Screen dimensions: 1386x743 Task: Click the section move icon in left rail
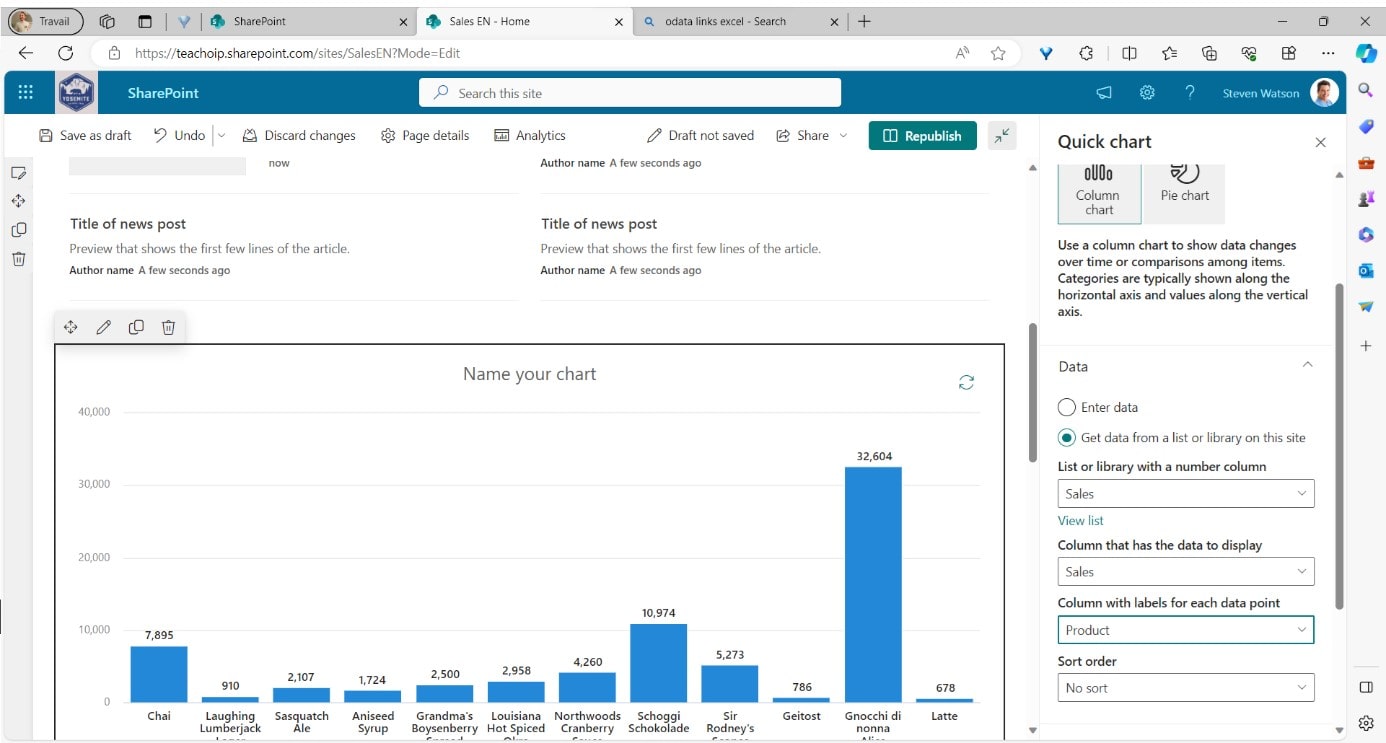coord(18,201)
